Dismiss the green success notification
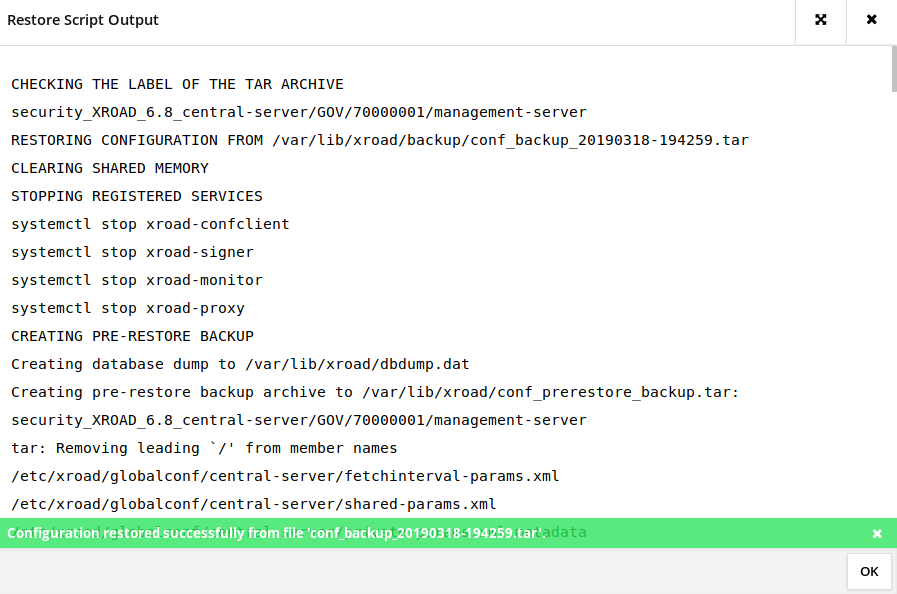The width and height of the screenshot is (897, 594). click(x=877, y=534)
